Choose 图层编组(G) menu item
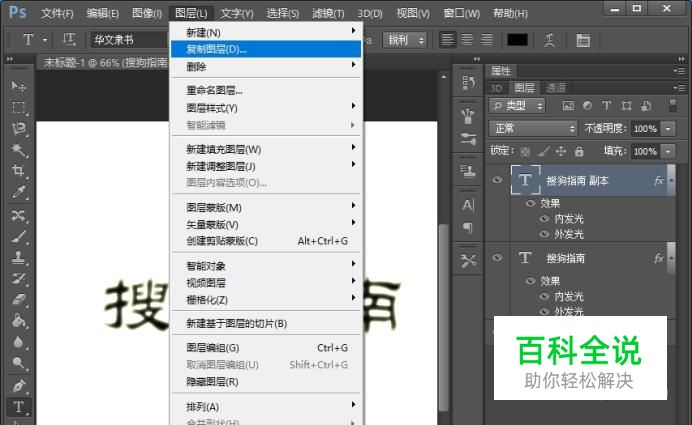 266,348
